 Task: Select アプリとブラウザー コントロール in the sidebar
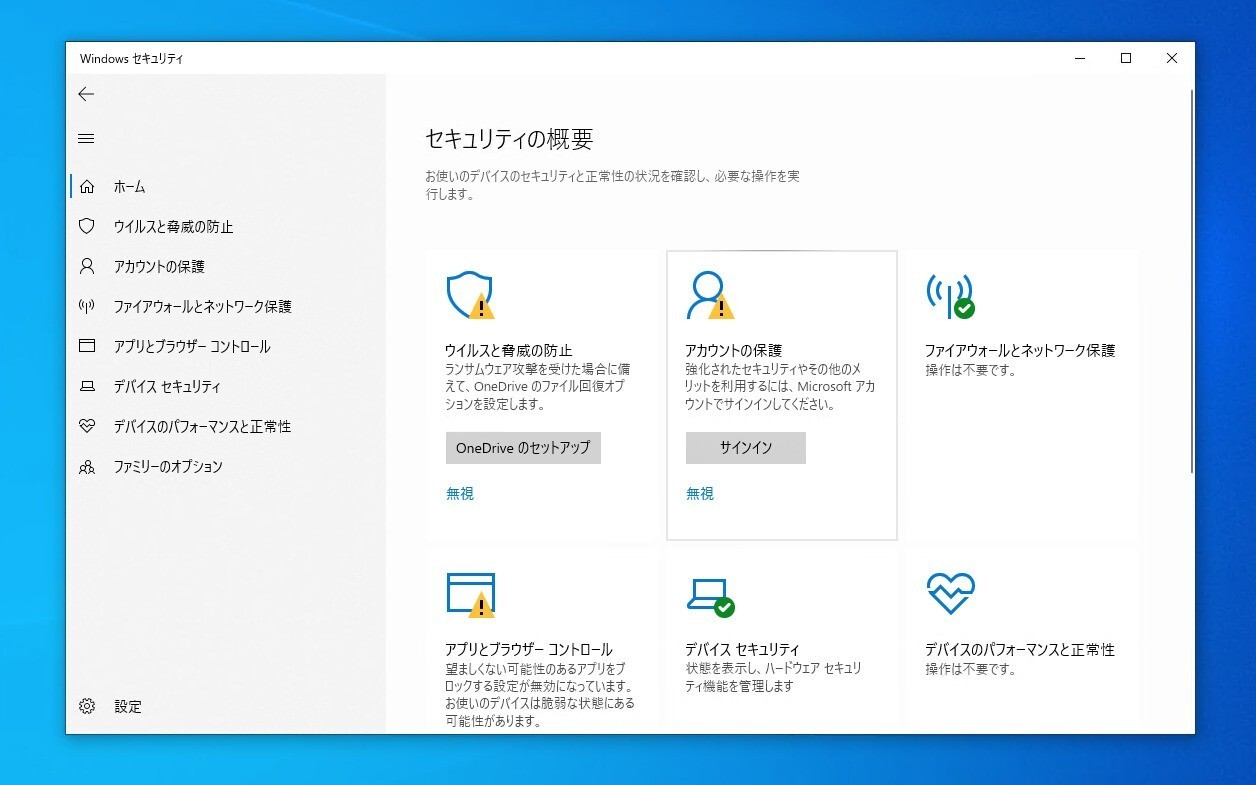click(x=192, y=347)
